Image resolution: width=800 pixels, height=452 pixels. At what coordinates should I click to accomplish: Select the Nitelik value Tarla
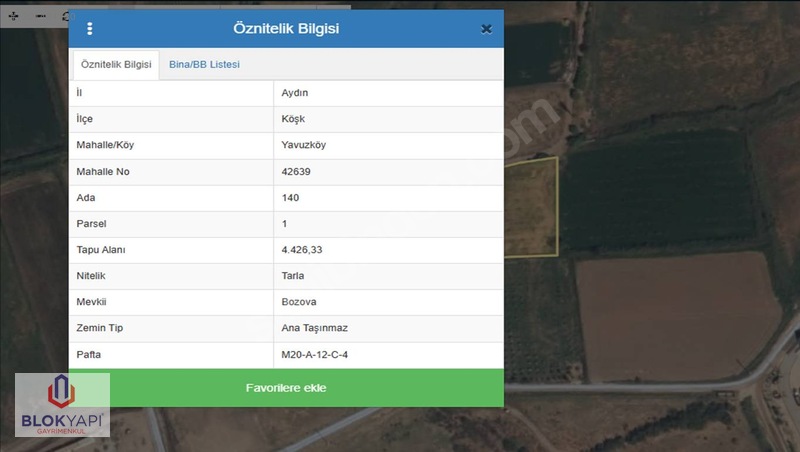point(293,275)
